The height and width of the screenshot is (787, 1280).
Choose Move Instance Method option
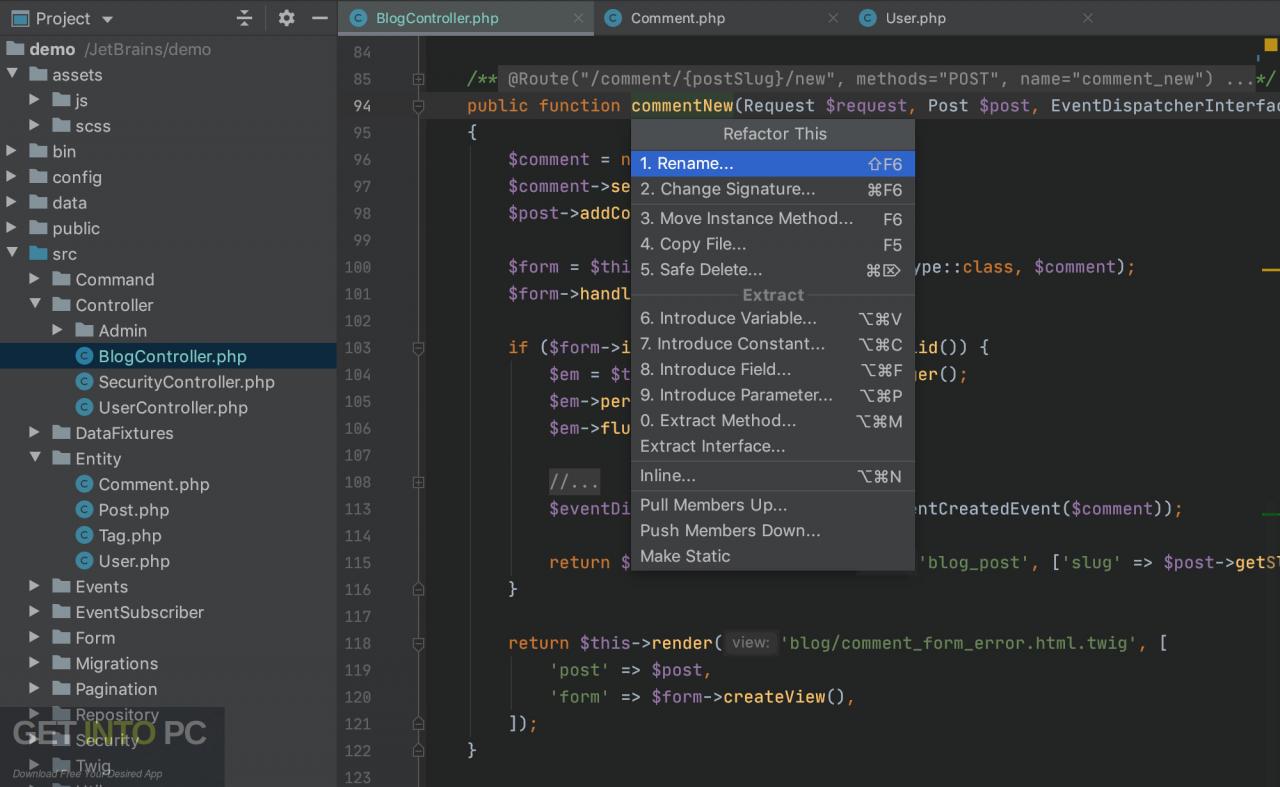[x=772, y=218]
